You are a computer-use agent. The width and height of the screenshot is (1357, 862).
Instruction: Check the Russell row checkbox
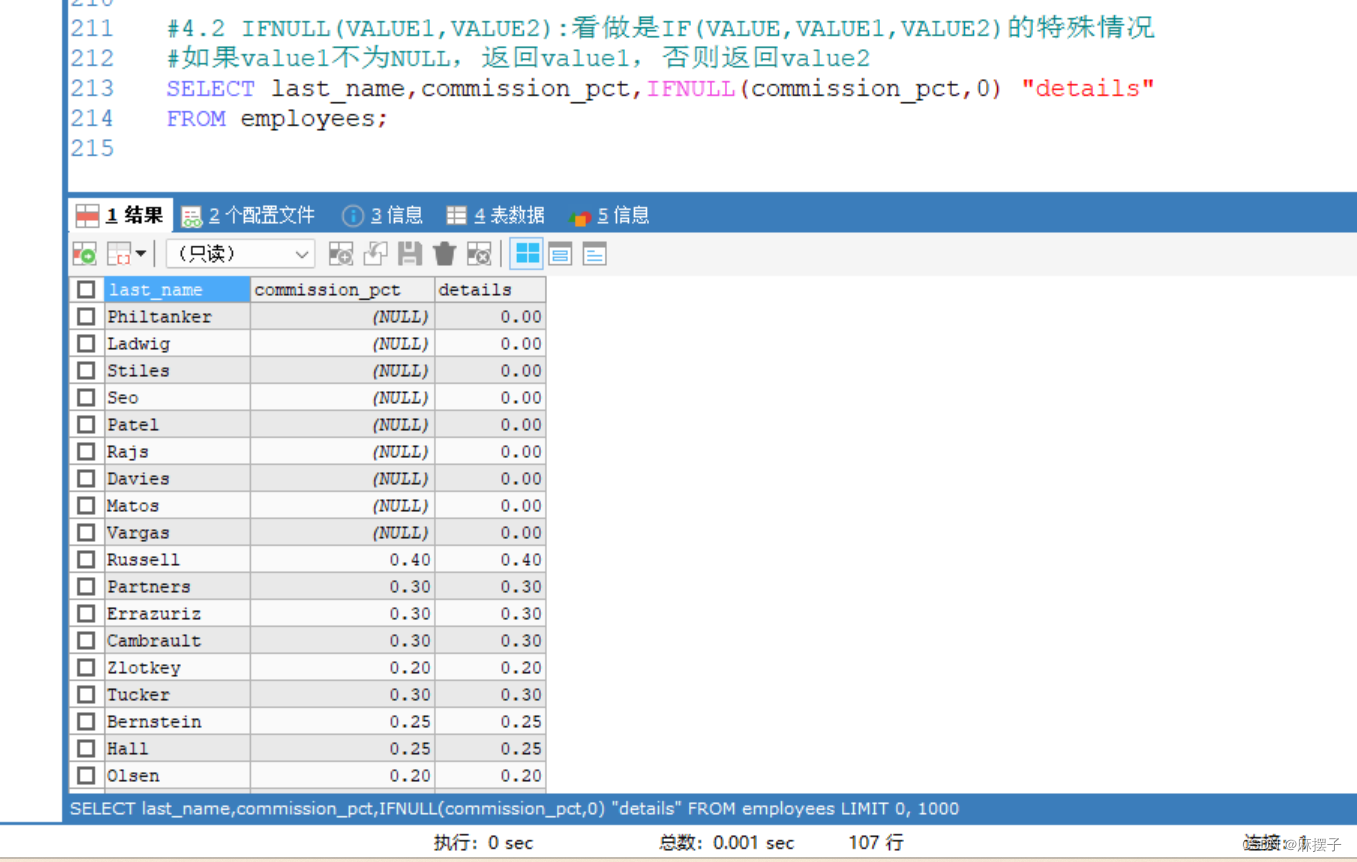(86, 560)
